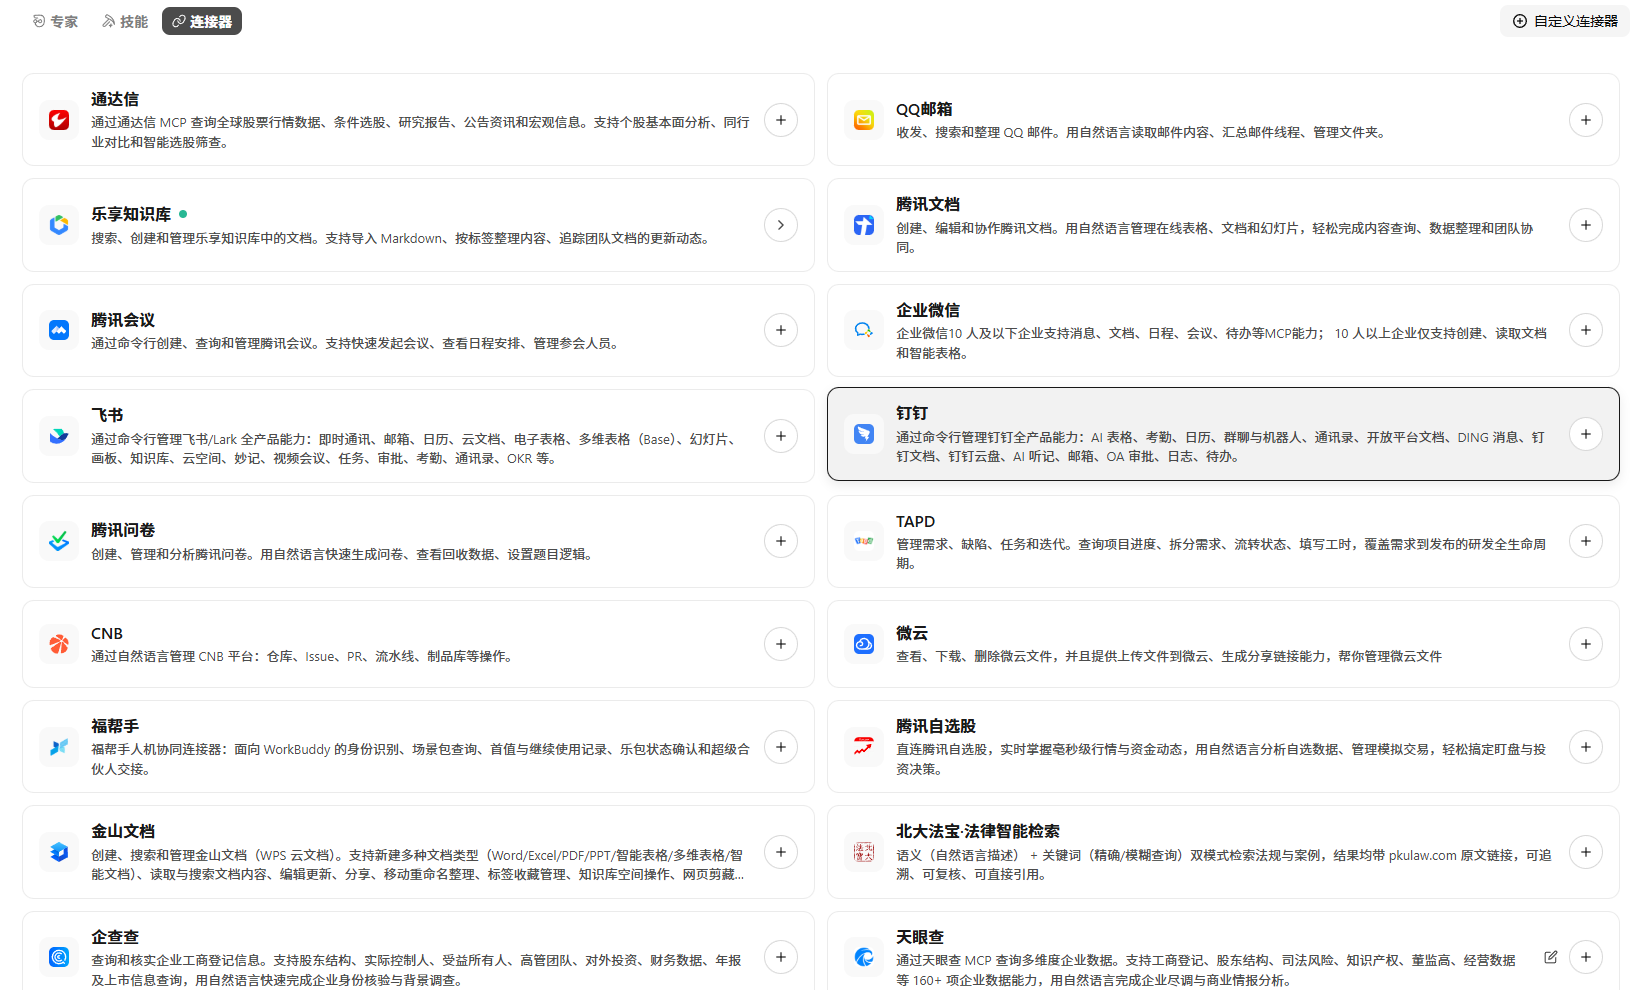Image resolution: width=1641 pixels, height=990 pixels.
Task: Add the 福帮手 connector with plus button
Action: point(781,747)
